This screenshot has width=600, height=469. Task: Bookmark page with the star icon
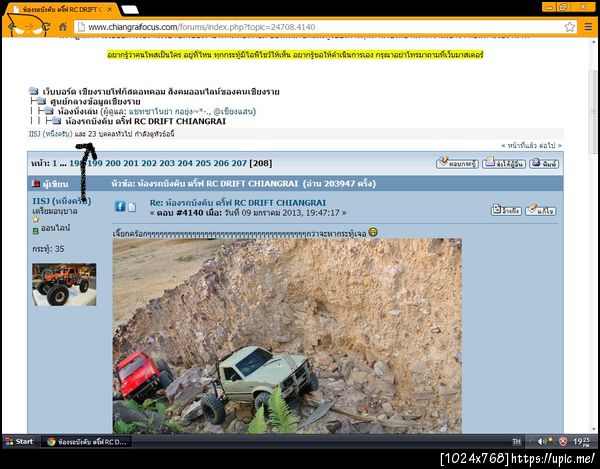click(x=569, y=27)
